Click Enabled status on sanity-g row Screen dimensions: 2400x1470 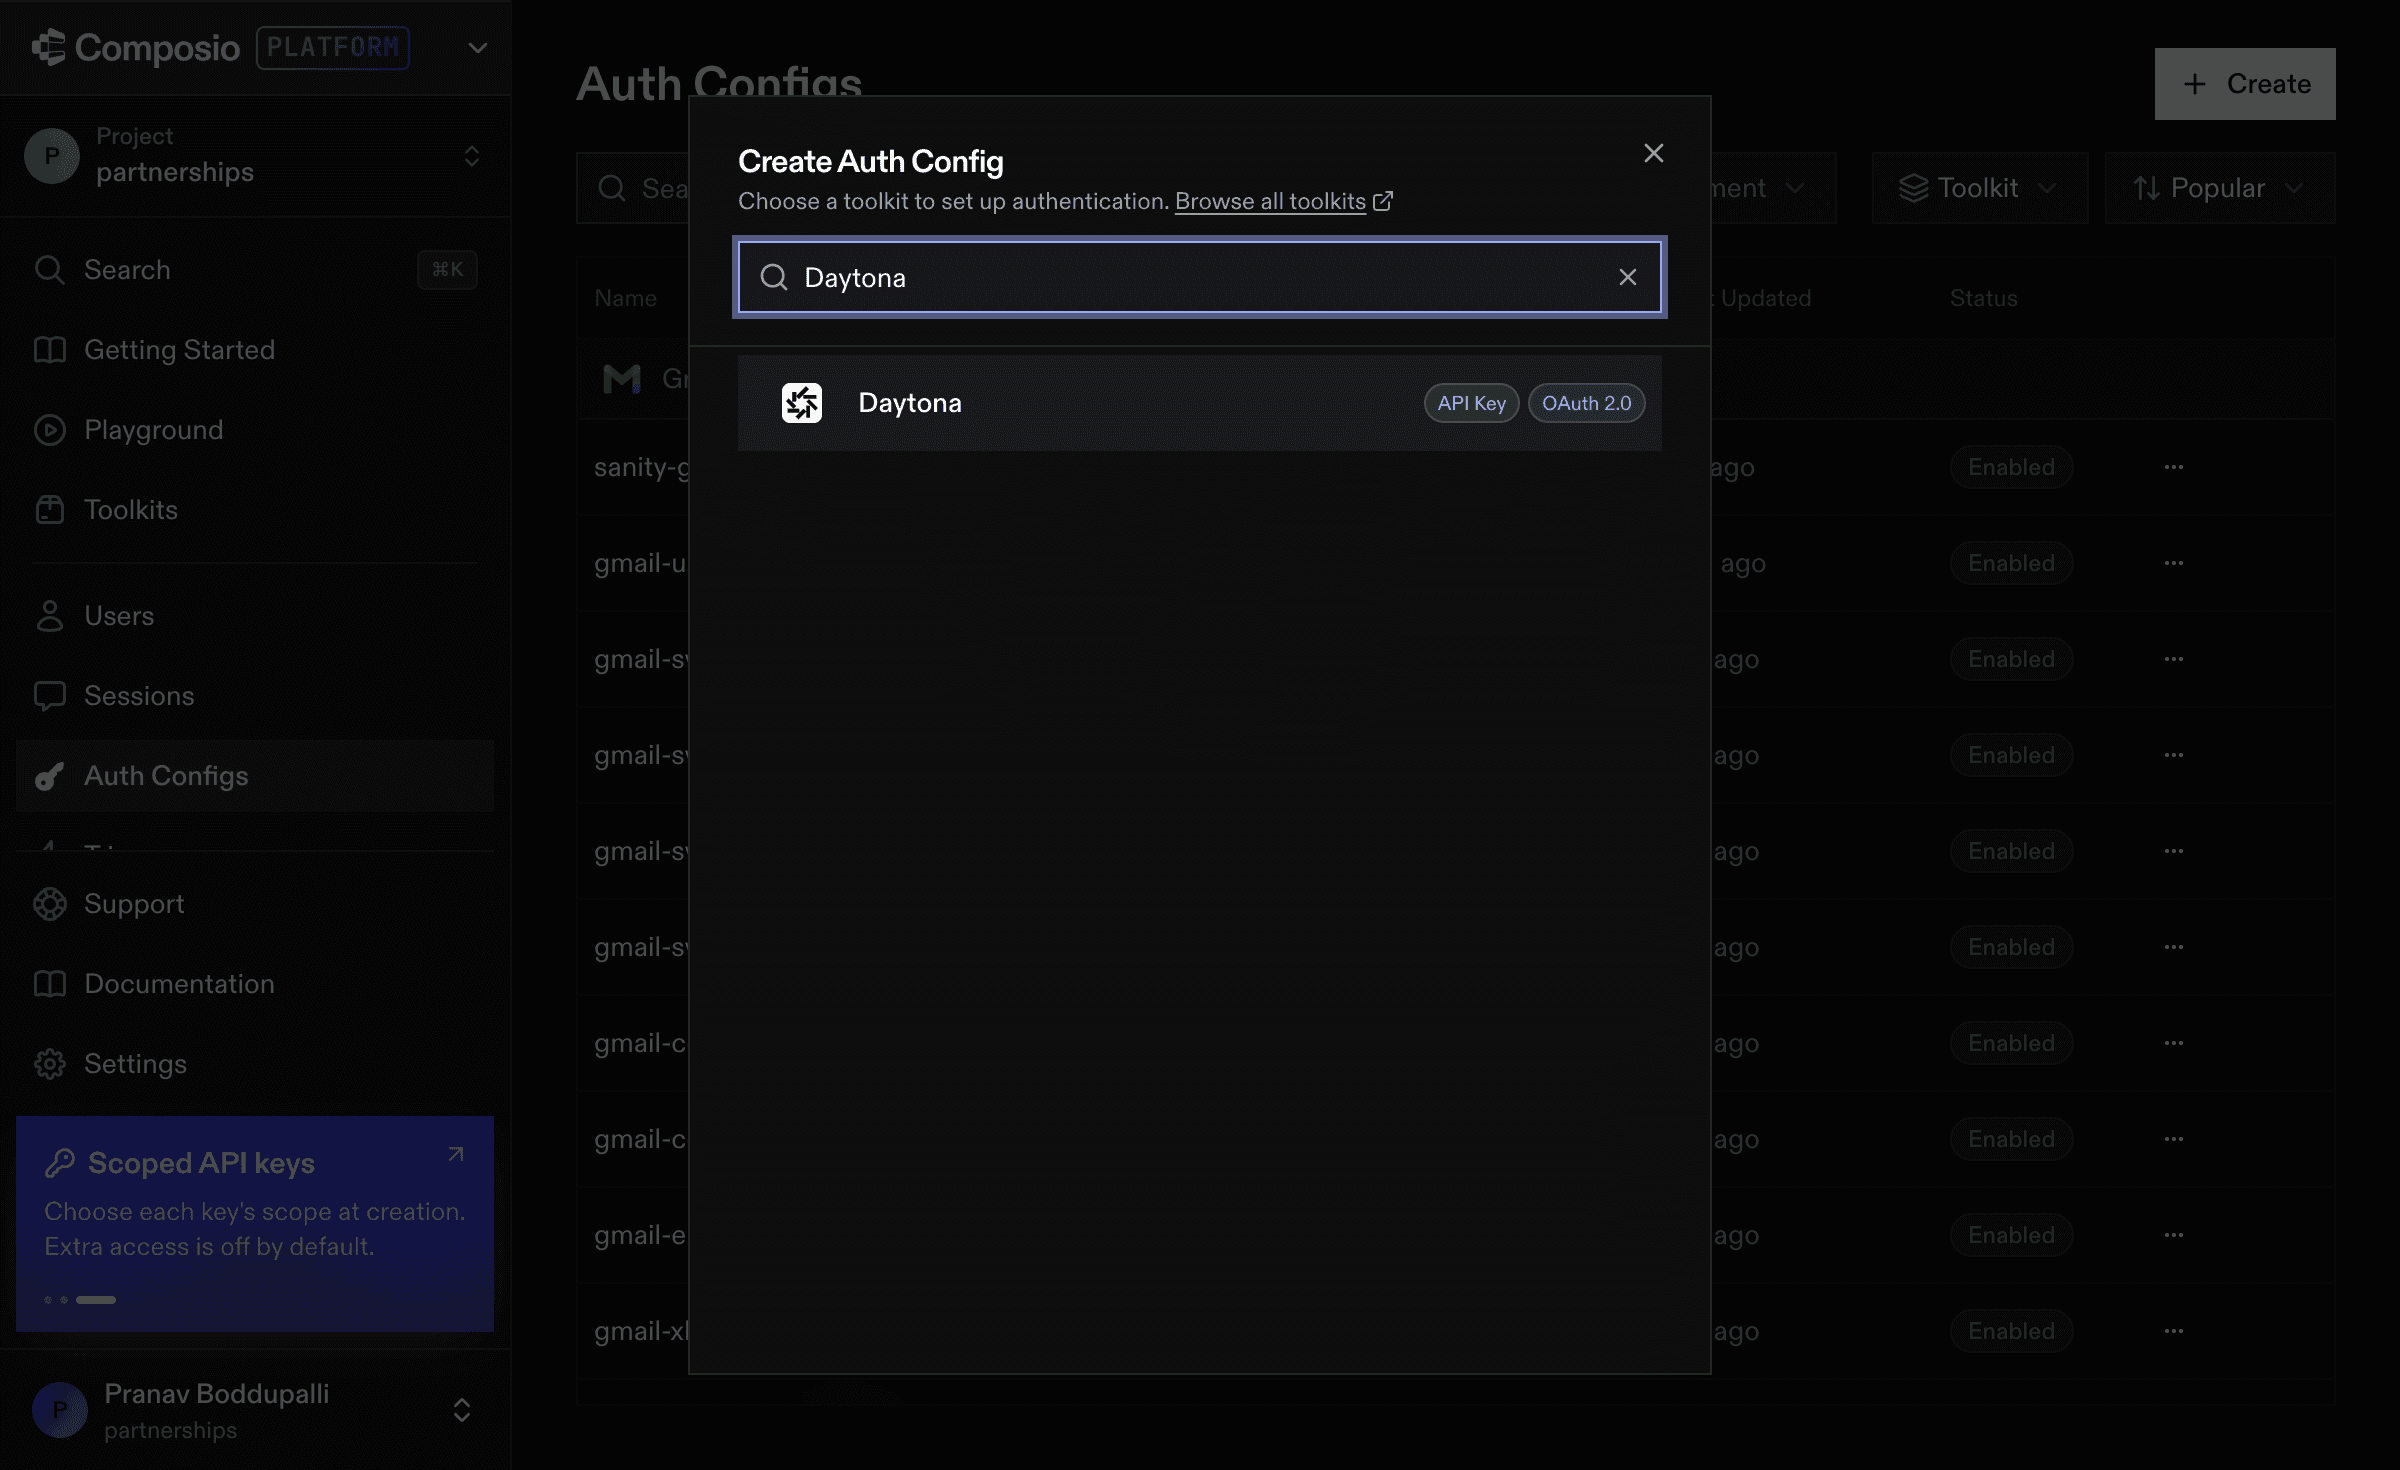[2011, 467]
